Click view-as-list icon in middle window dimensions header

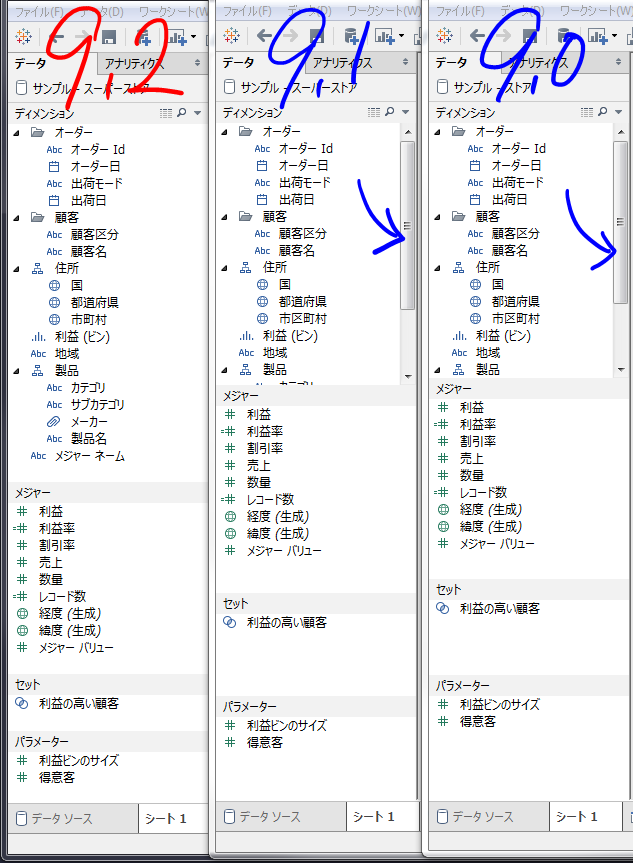374,112
